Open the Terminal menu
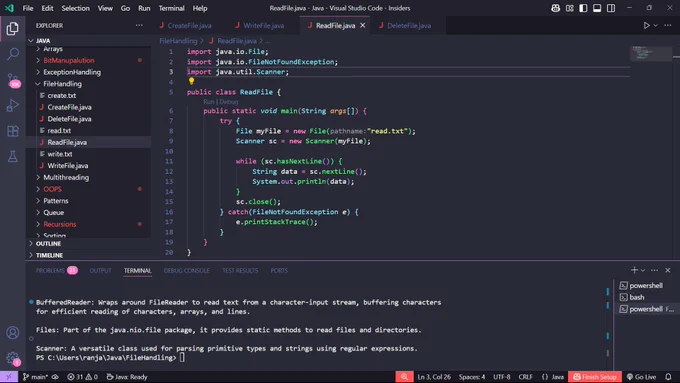 [171, 8]
